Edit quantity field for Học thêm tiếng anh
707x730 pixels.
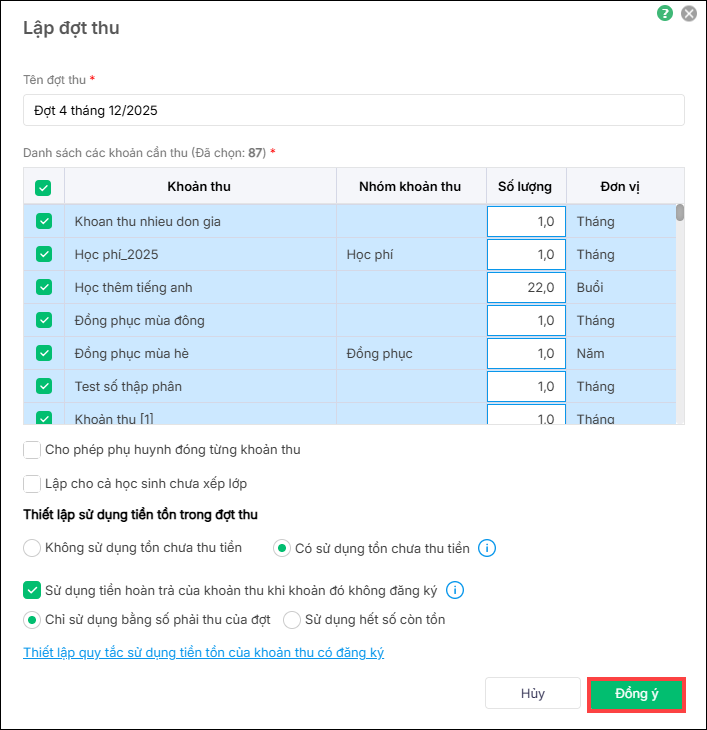[526, 287]
